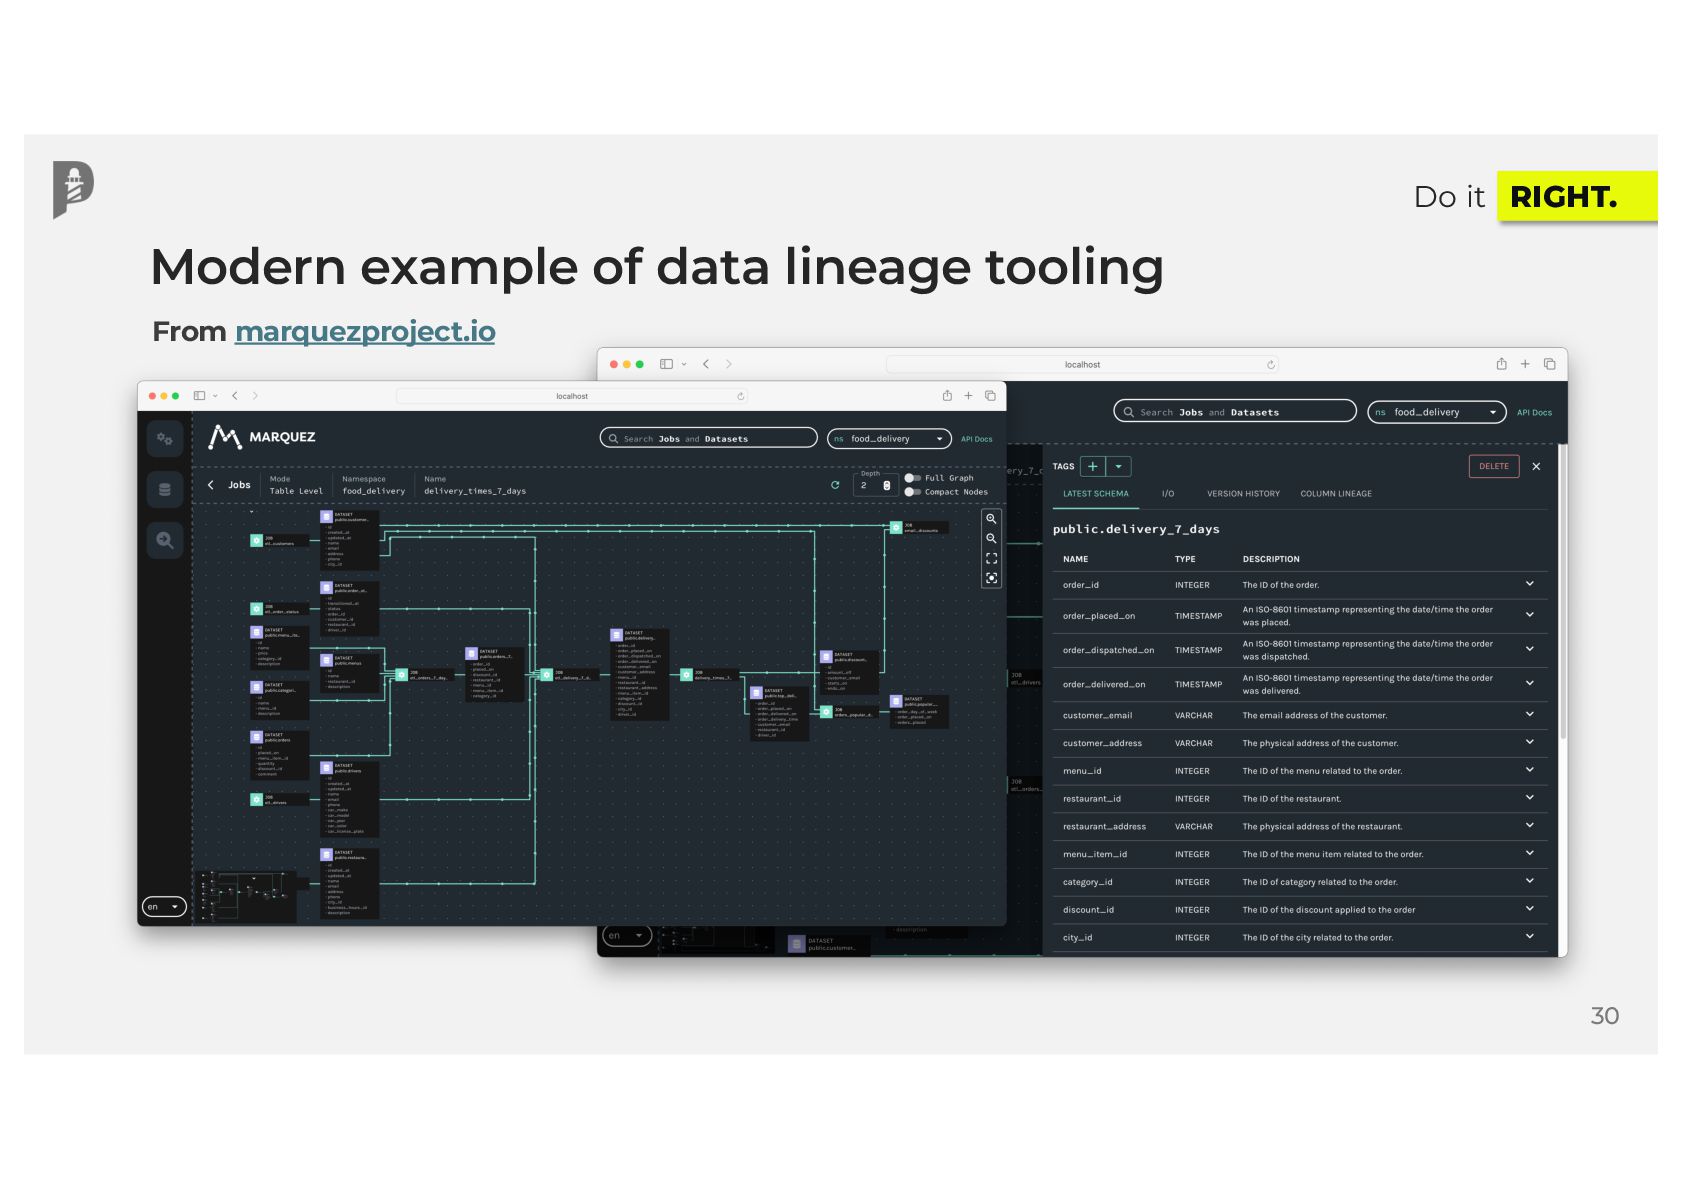
Task: Switch to the I/O tab
Action: point(1168,494)
